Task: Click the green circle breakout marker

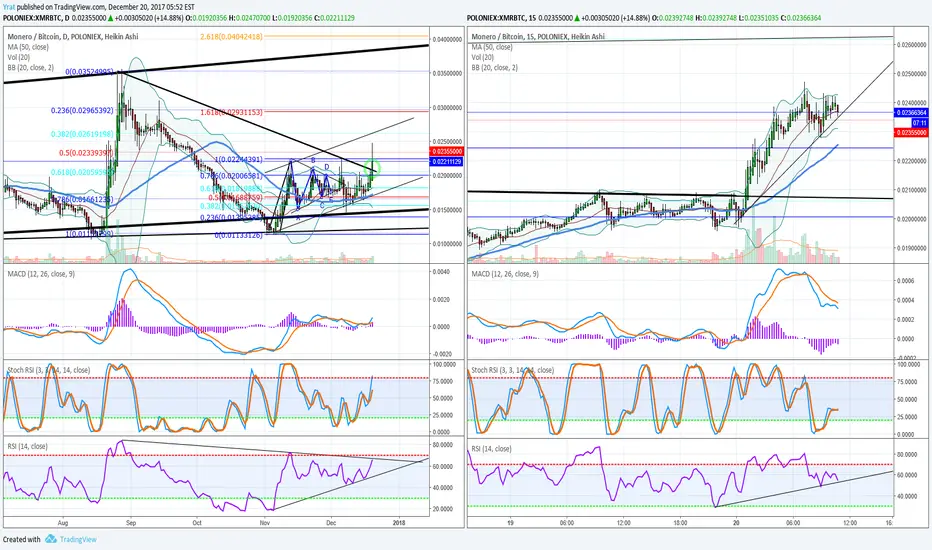Action: [374, 167]
